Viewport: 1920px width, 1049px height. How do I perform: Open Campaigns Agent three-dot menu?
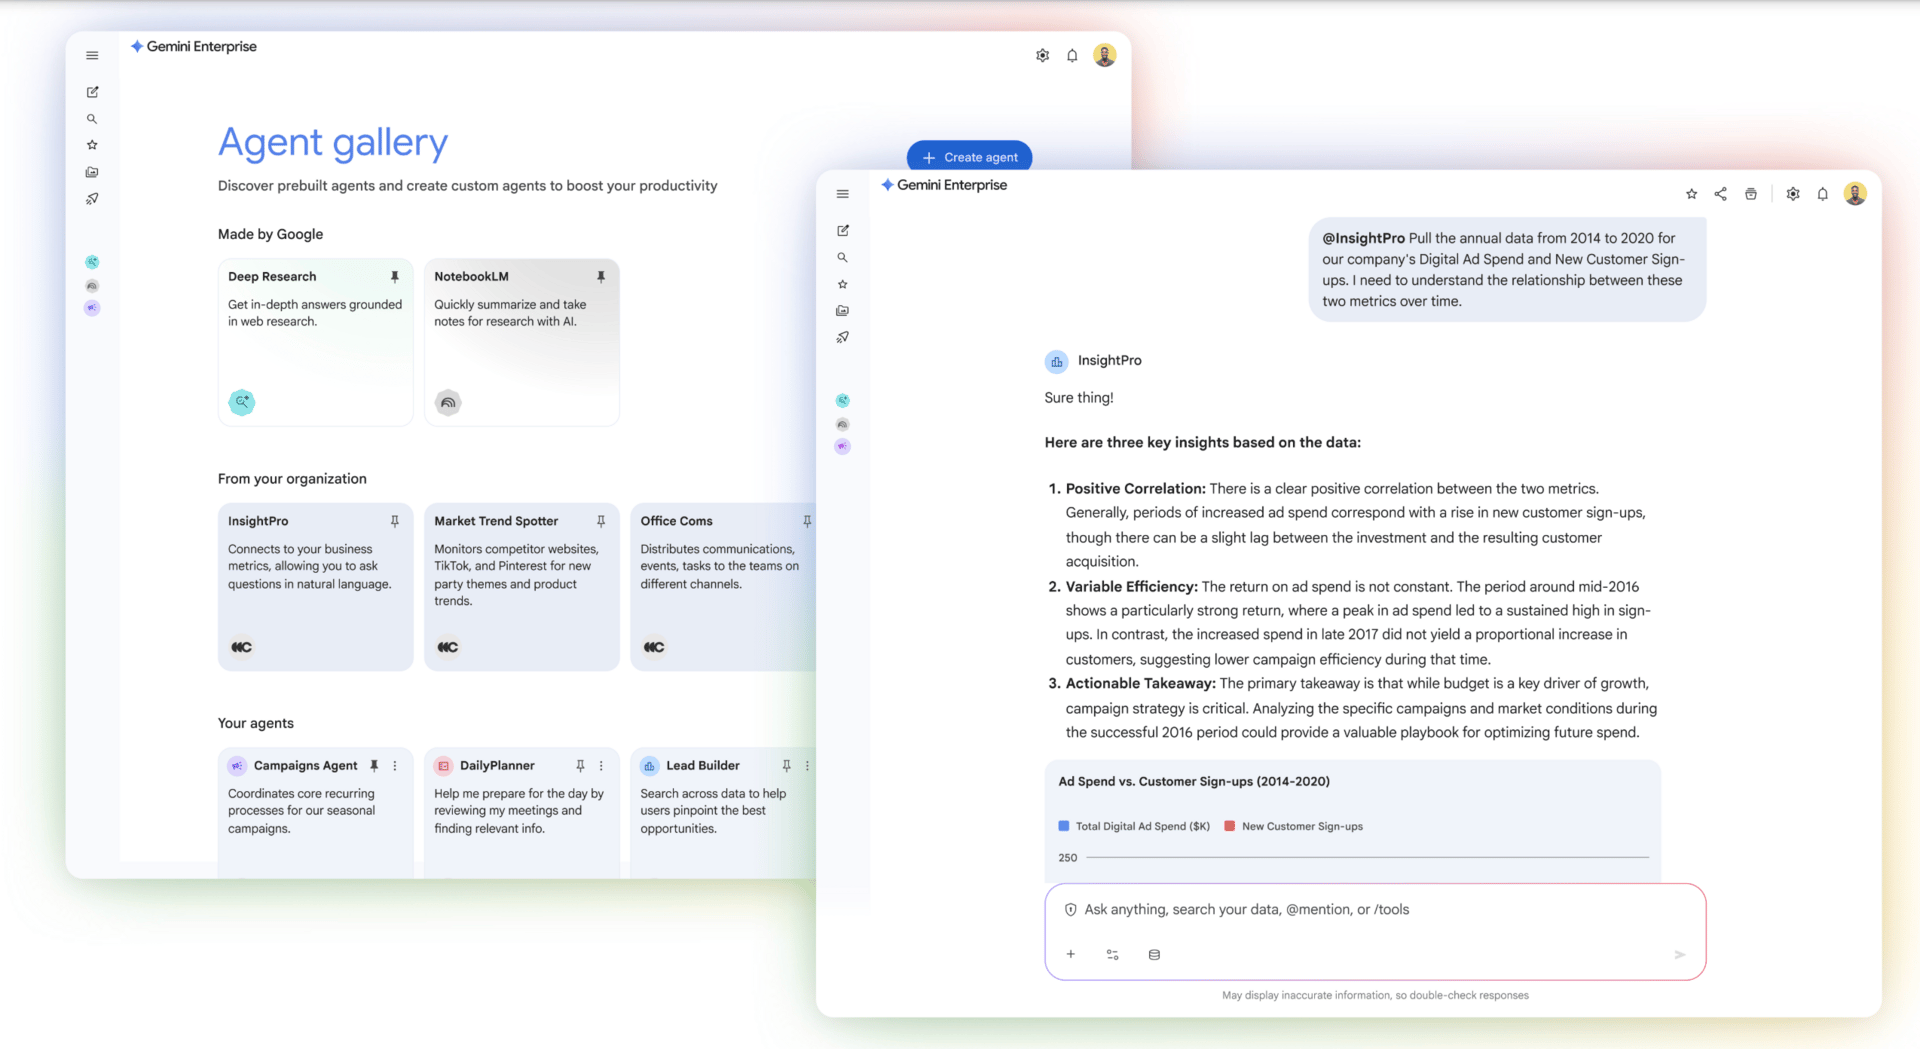point(395,766)
